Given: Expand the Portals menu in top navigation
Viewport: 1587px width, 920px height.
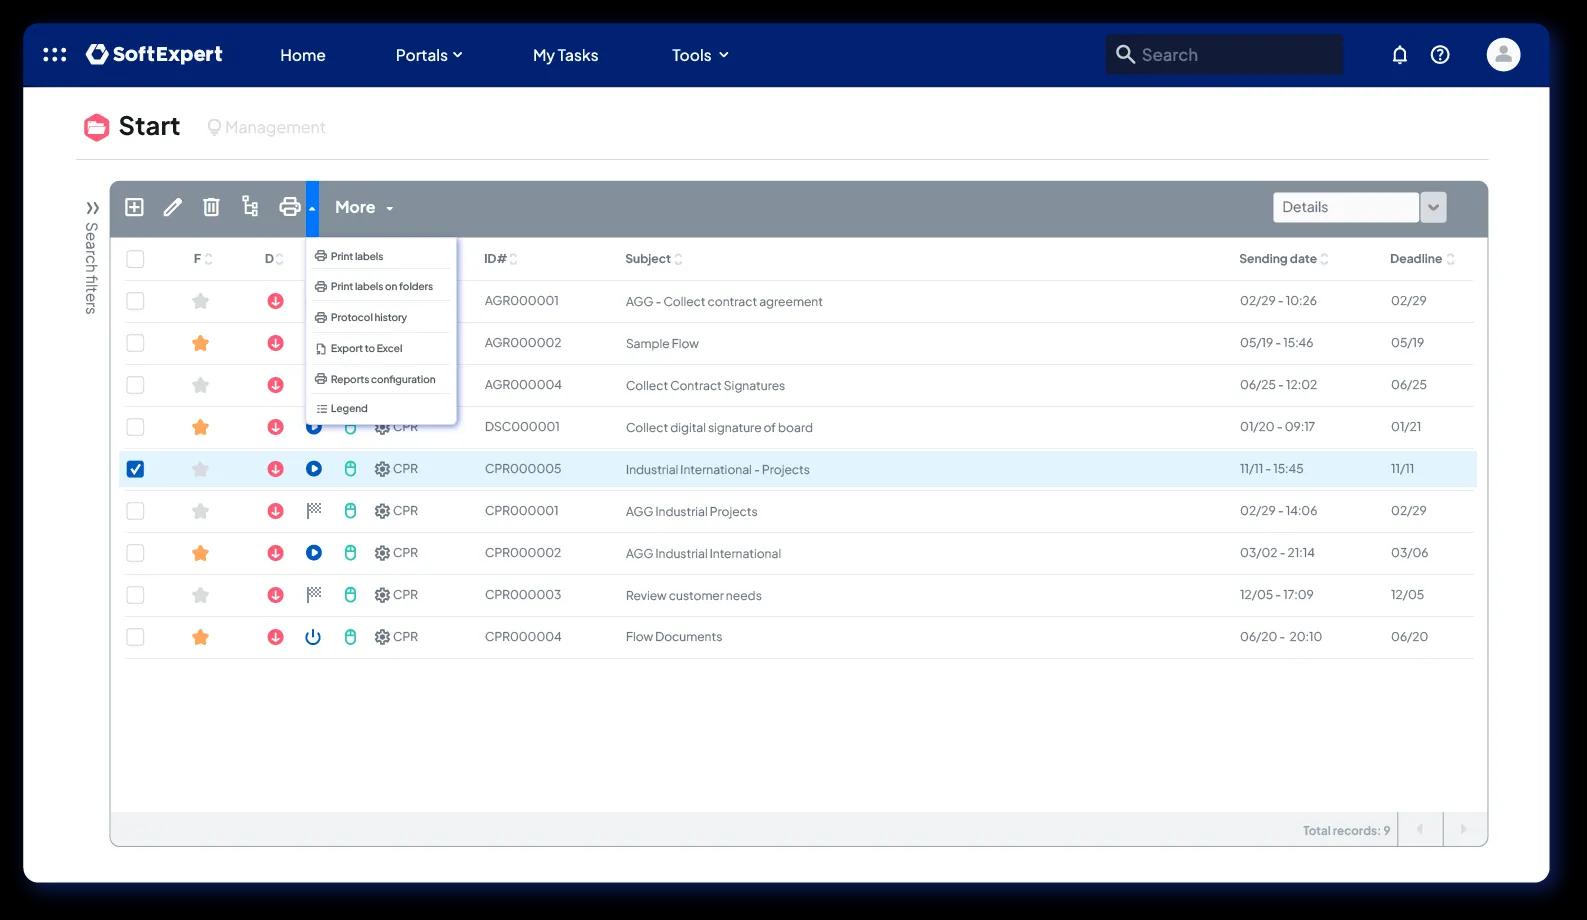Looking at the screenshot, I should click(x=429, y=55).
